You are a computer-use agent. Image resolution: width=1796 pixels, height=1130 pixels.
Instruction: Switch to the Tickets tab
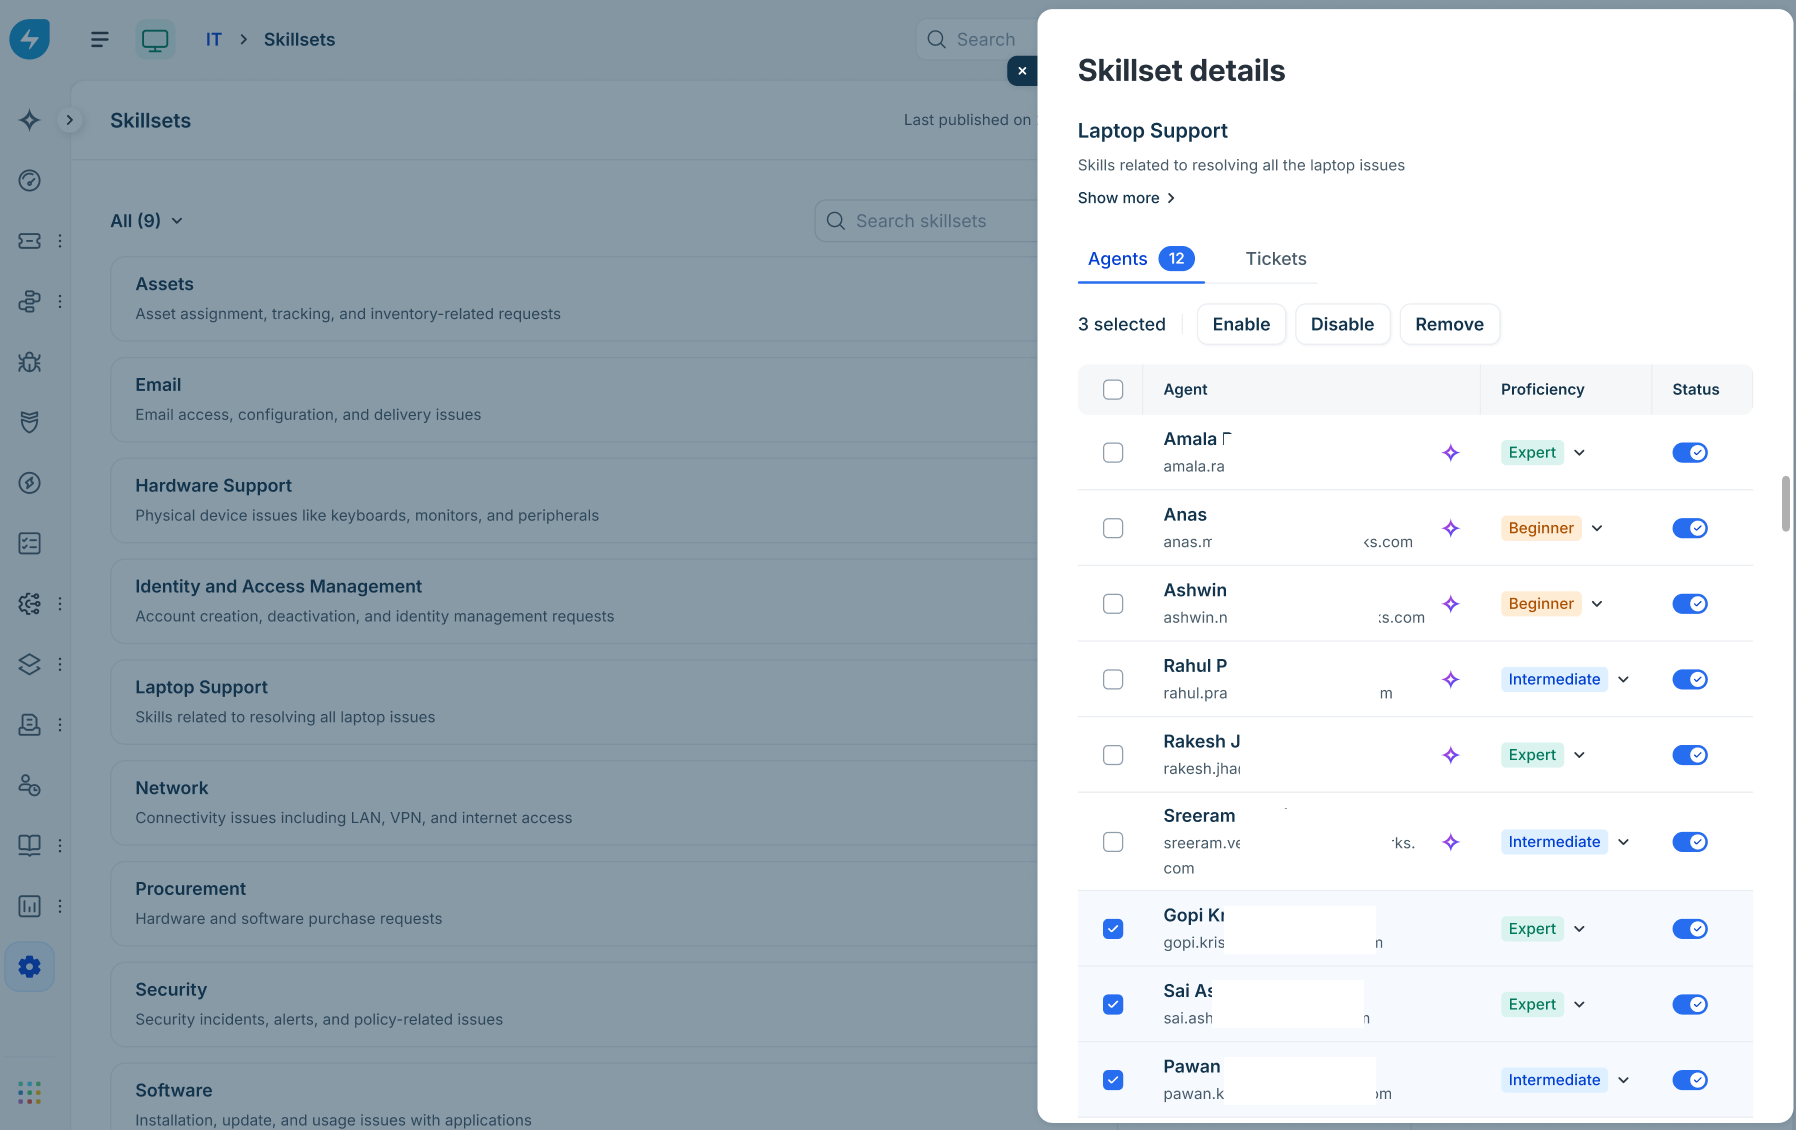click(x=1276, y=259)
